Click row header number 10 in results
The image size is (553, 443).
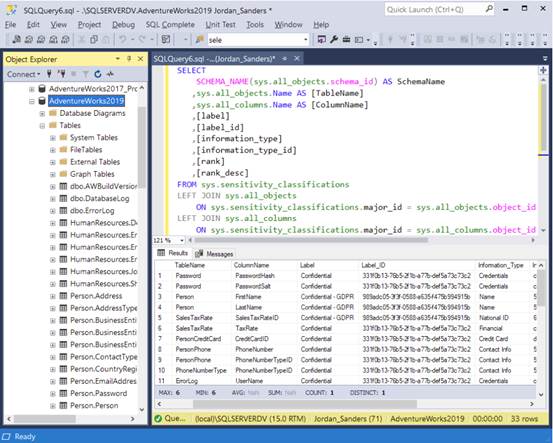coord(162,370)
